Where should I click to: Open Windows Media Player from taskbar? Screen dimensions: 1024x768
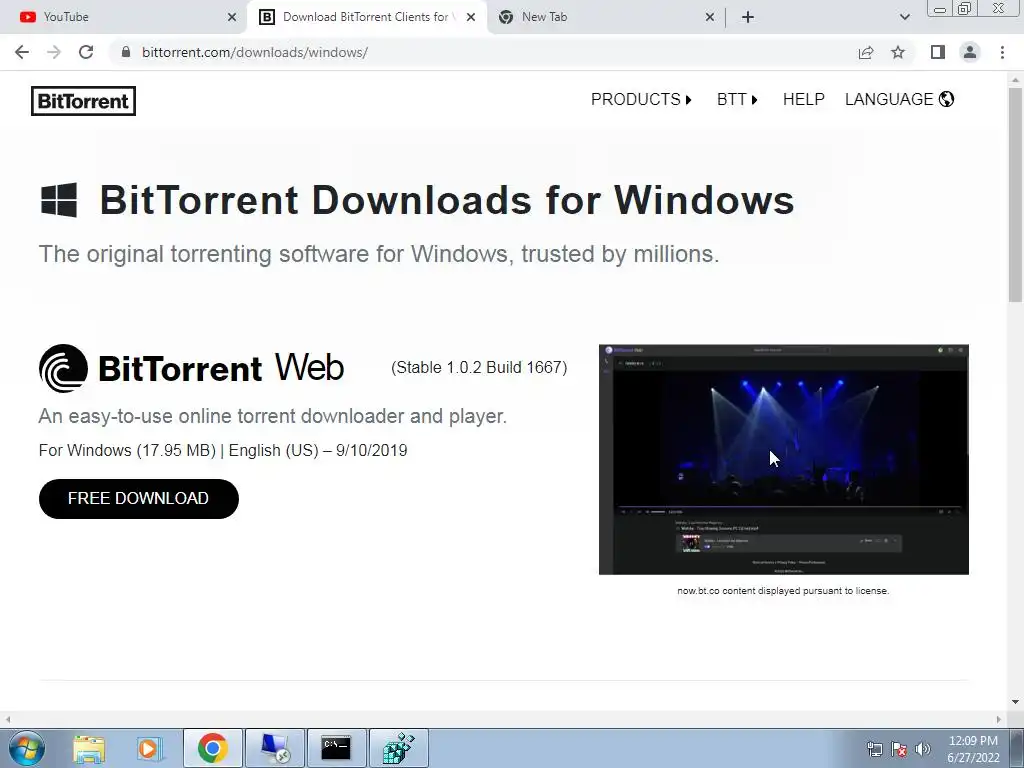pyautogui.click(x=150, y=748)
